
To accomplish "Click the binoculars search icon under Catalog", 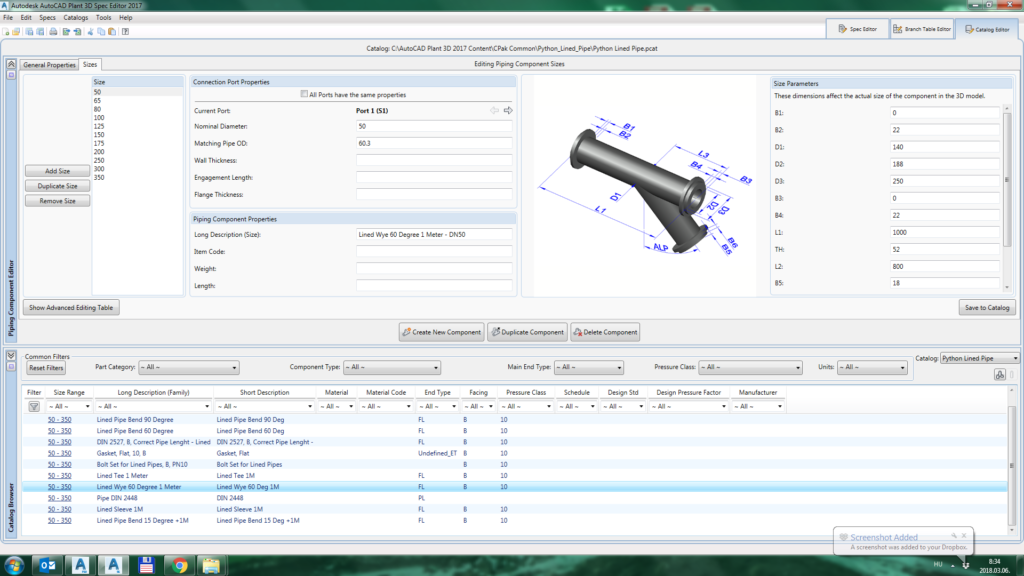I will pos(1000,374).
